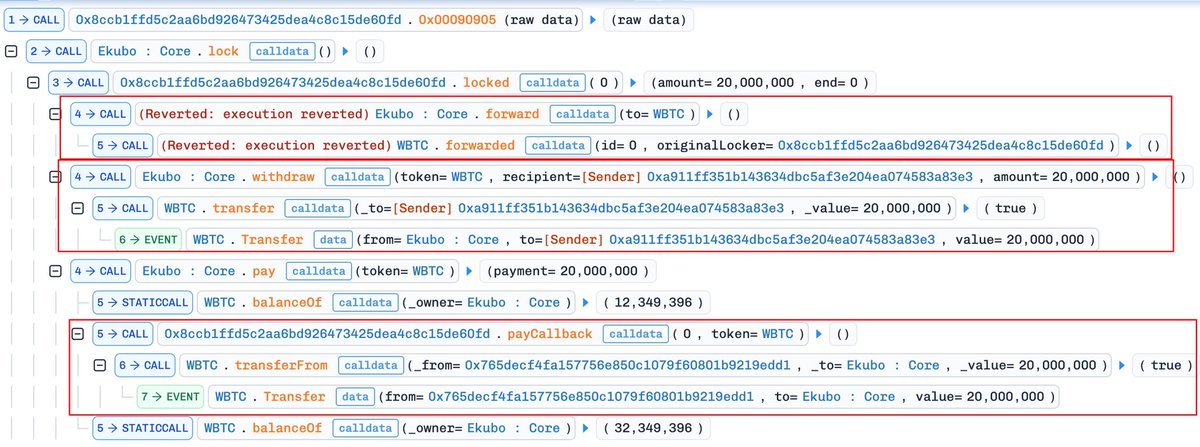
Task: Open the withdraw function name
Action: coord(282,177)
